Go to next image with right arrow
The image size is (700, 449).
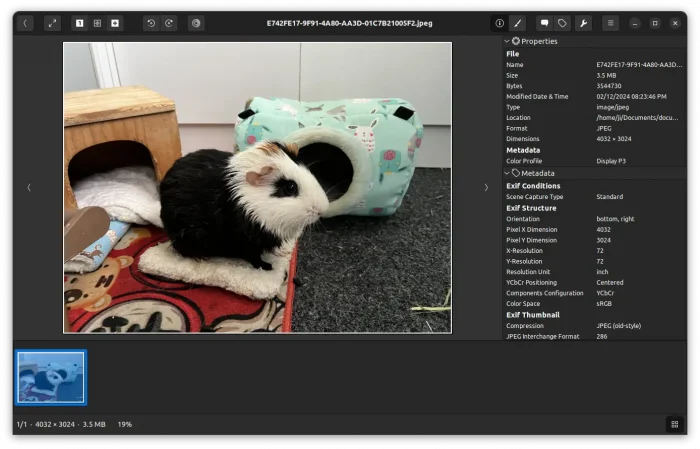tap(486, 187)
